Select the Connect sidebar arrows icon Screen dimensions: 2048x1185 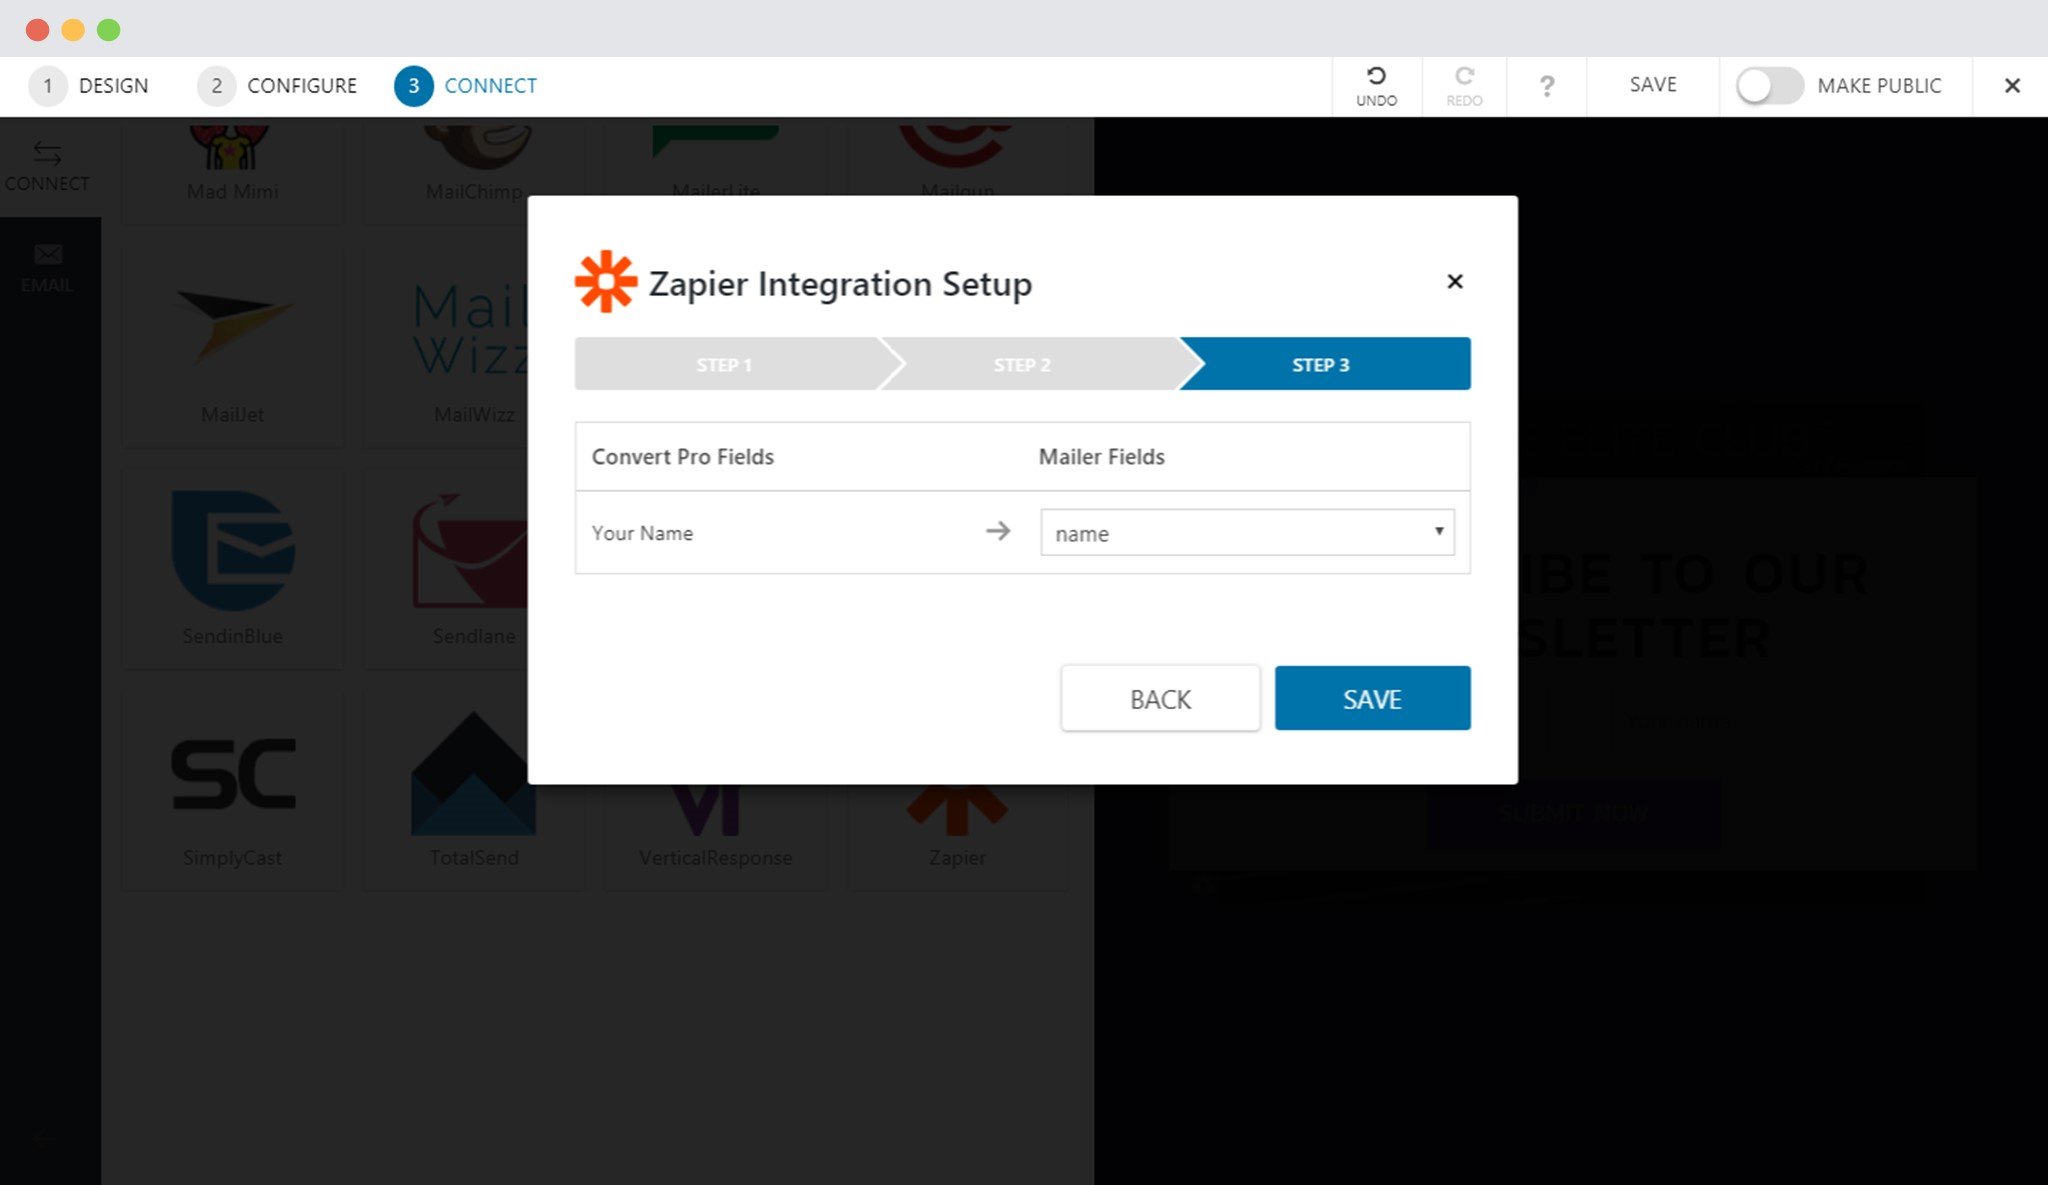coord(47,153)
